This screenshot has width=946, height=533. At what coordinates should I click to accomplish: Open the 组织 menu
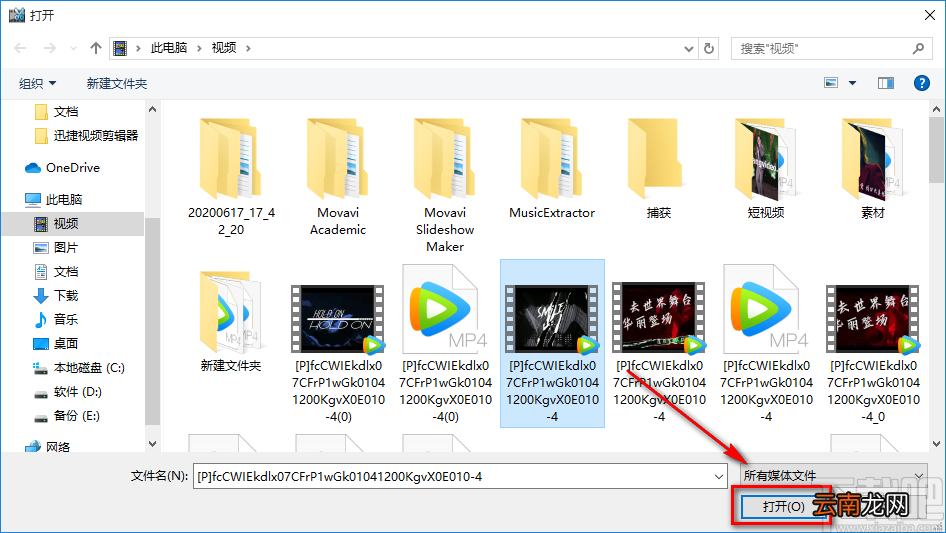(37, 83)
